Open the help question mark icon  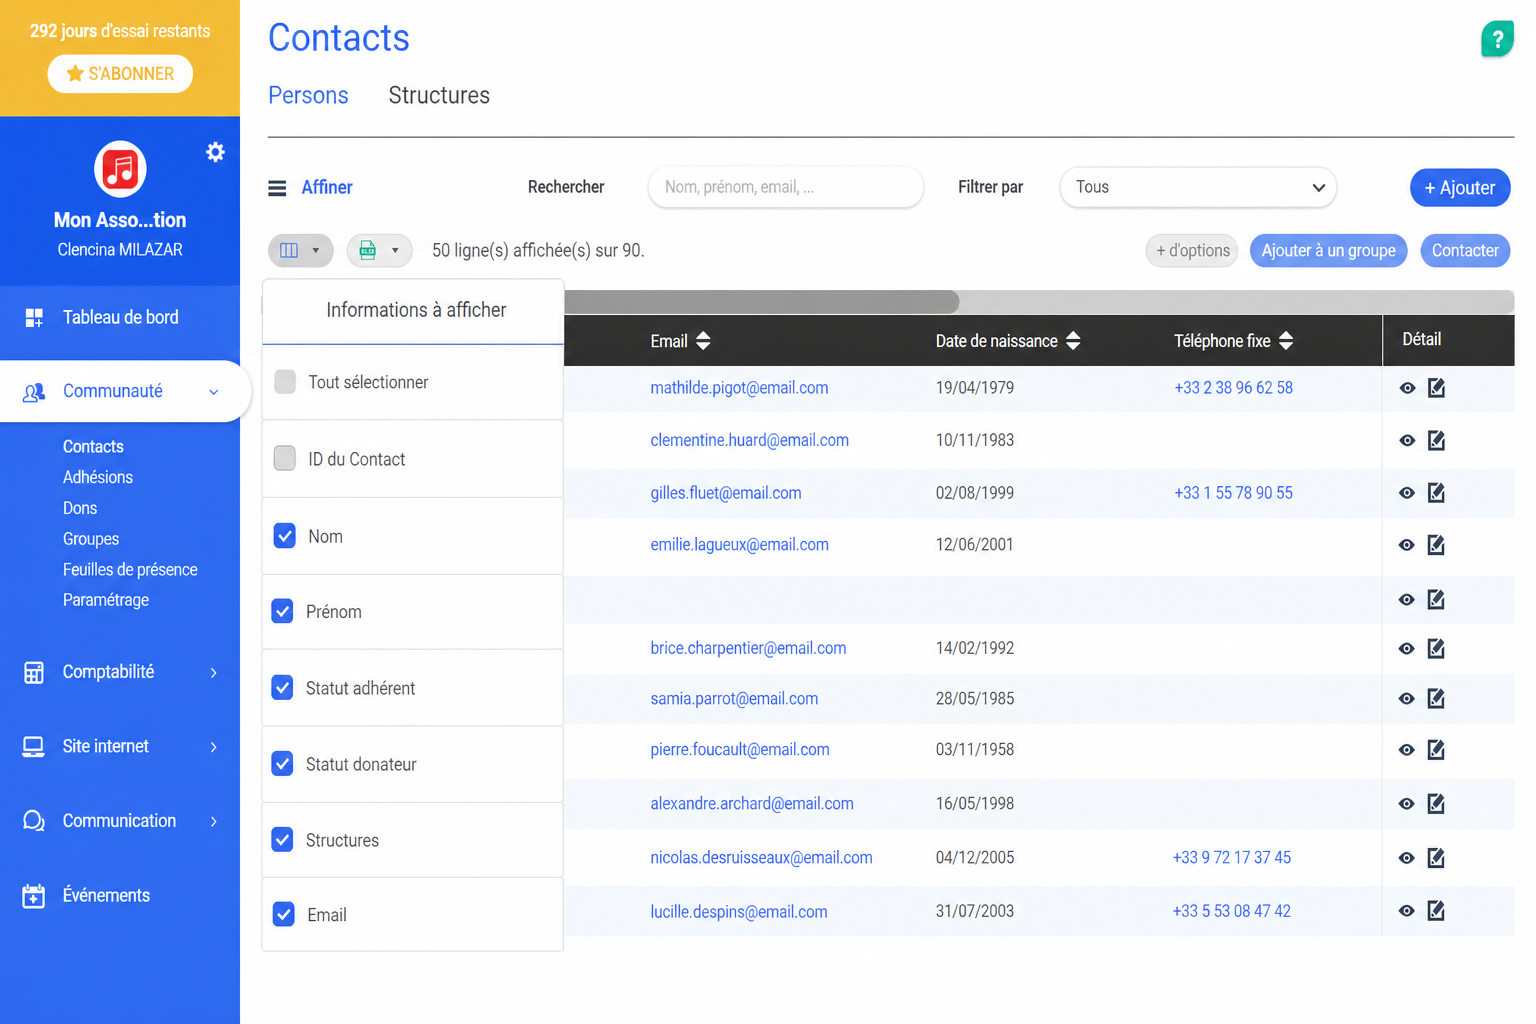pyautogui.click(x=1497, y=39)
